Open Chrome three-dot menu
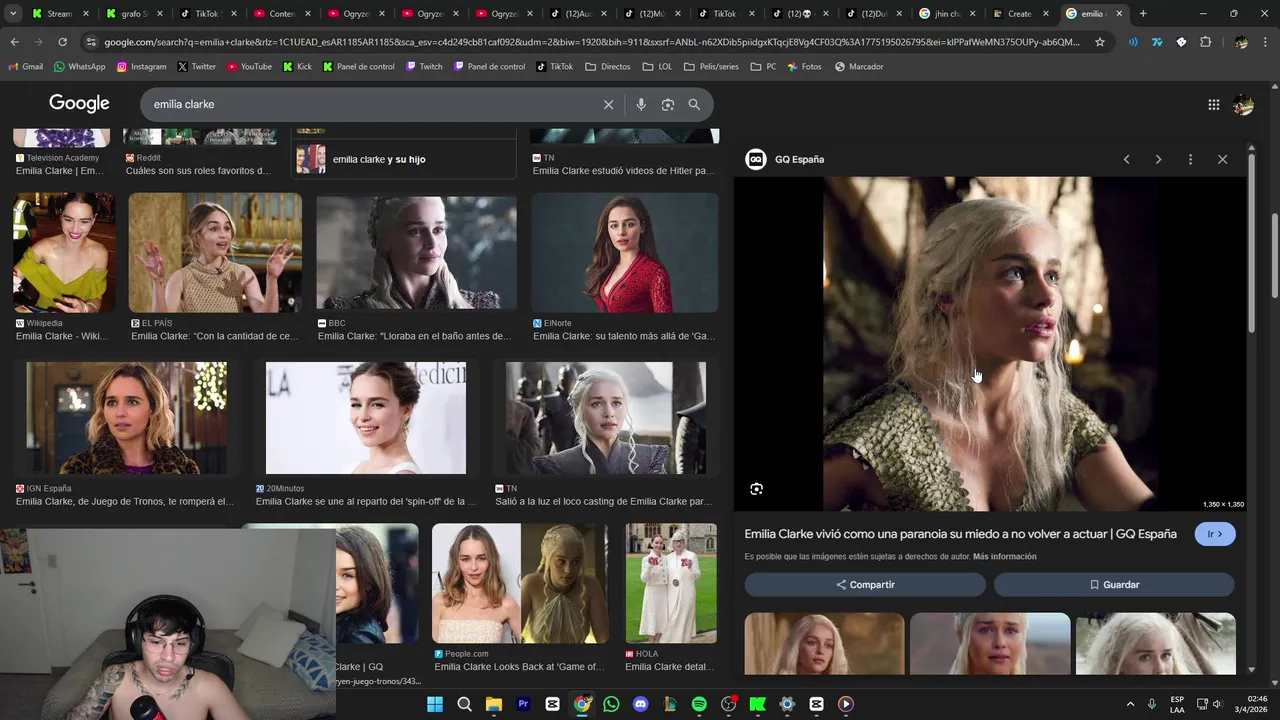Viewport: 1280px width, 720px height. point(1267,42)
